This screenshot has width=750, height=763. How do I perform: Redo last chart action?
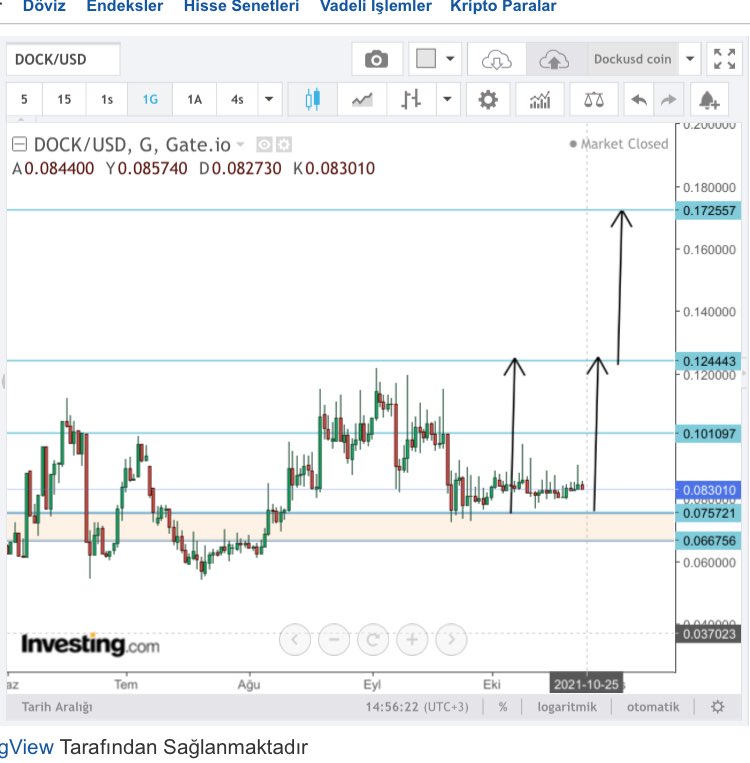(x=669, y=99)
